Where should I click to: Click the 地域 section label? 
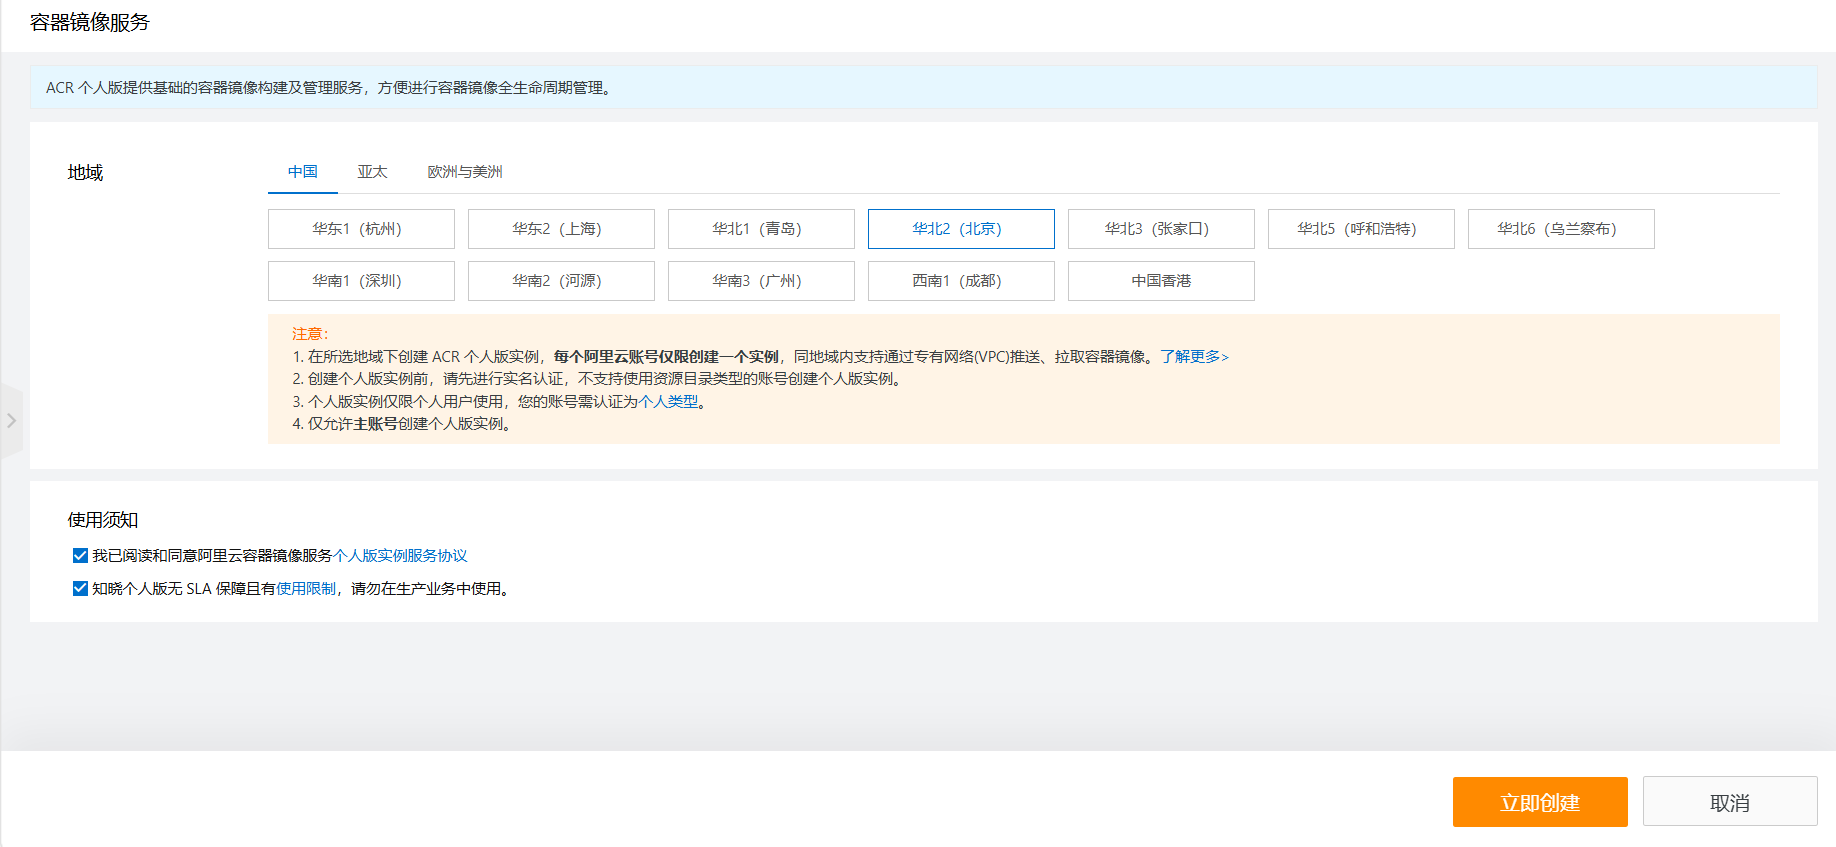click(85, 173)
